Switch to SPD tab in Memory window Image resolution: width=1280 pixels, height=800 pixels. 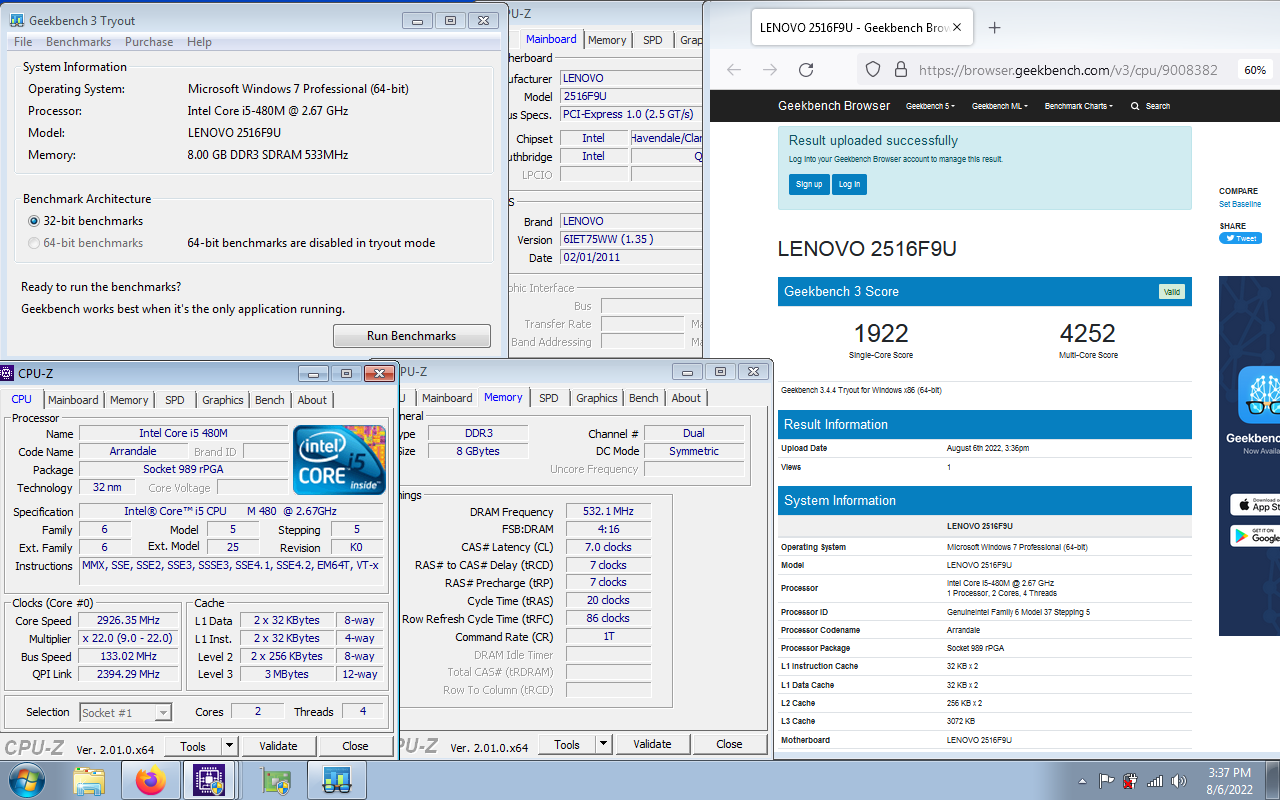point(549,398)
